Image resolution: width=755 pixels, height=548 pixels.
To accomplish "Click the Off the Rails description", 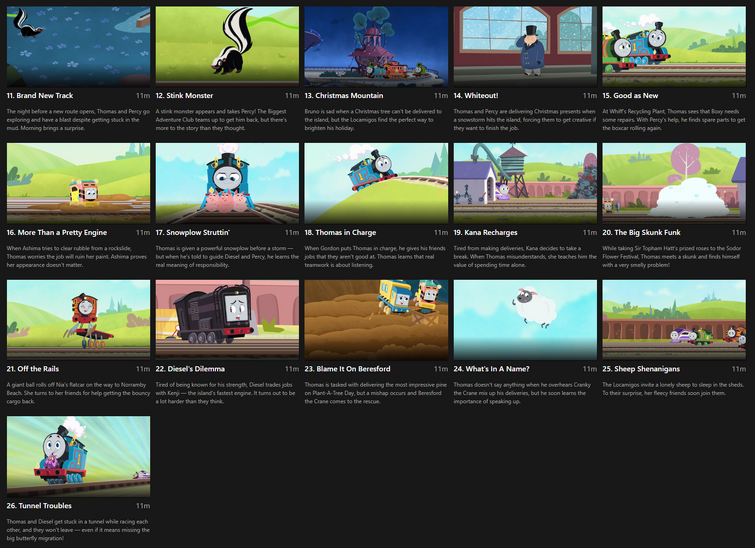I will (78, 393).
